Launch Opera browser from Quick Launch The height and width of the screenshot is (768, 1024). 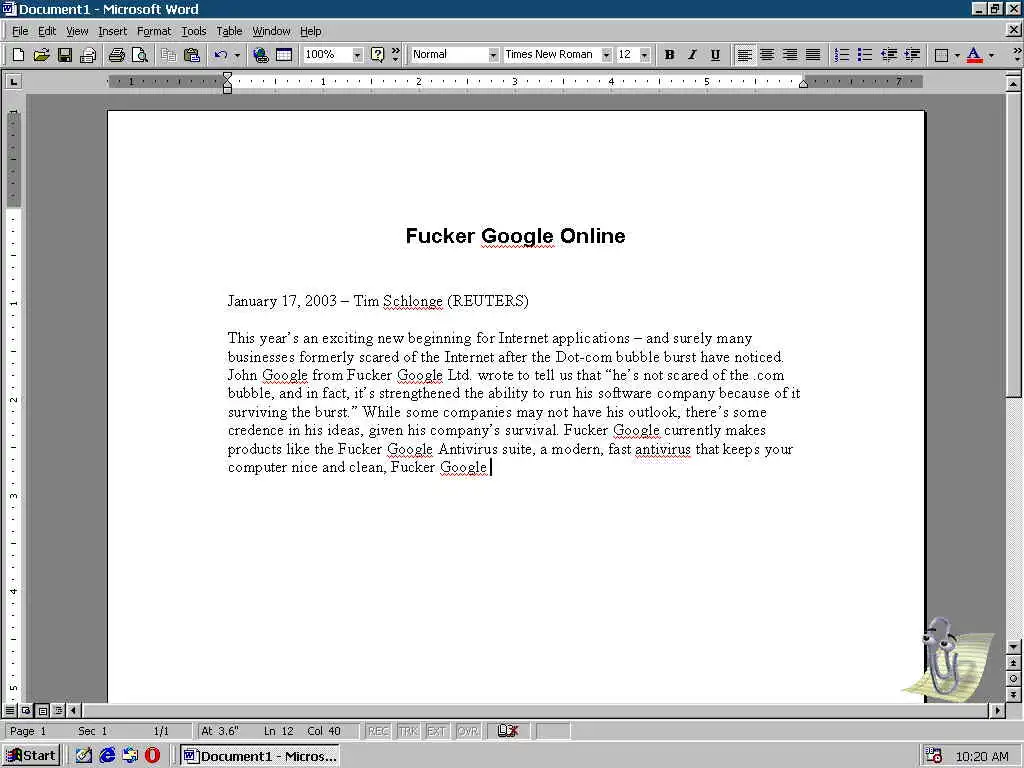tap(152, 756)
